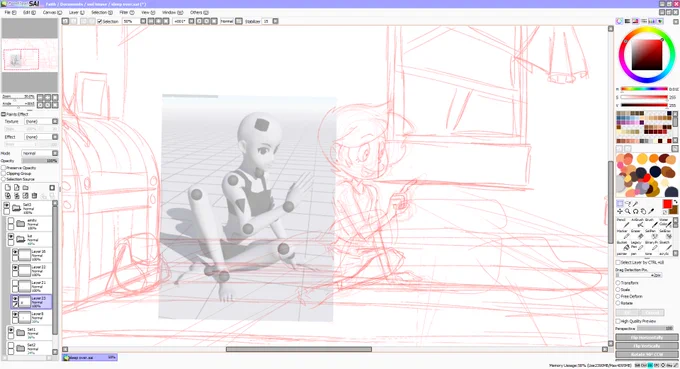Toggle the color wheel panel icon
The width and height of the screenshot is (680, 369).
click(x=619, y=21)
